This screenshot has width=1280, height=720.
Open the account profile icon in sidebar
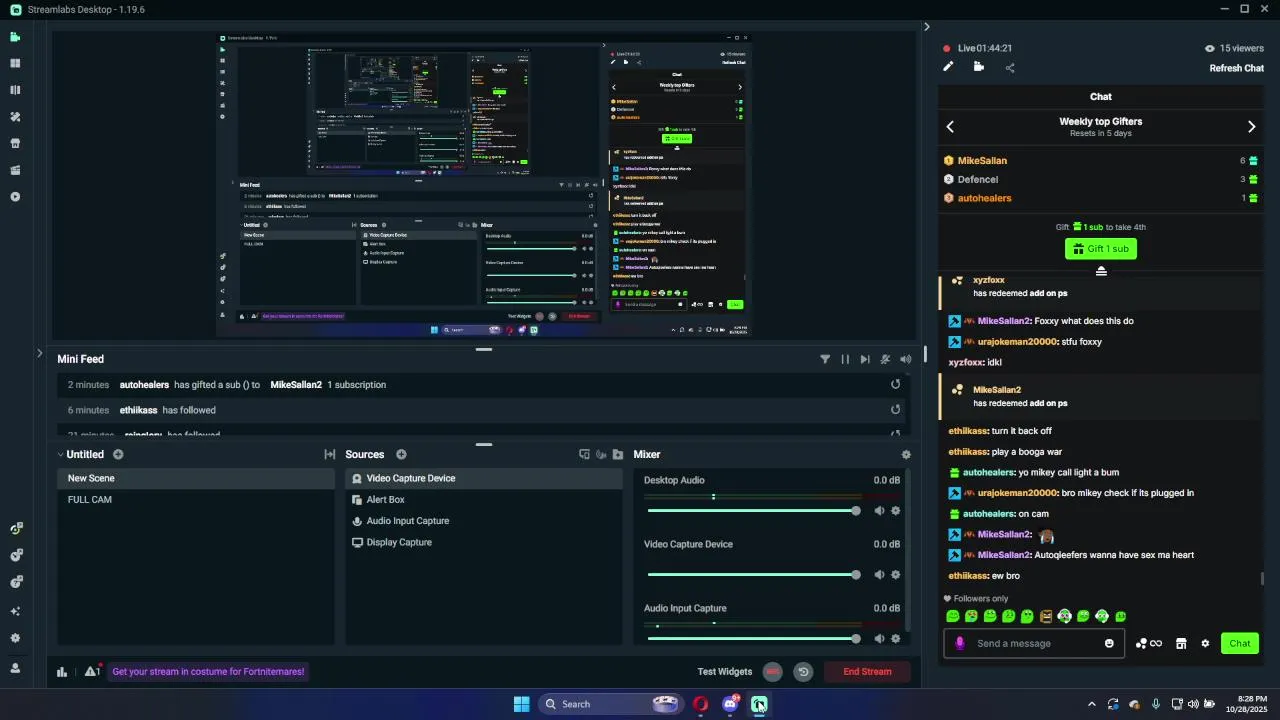(15, 668)
